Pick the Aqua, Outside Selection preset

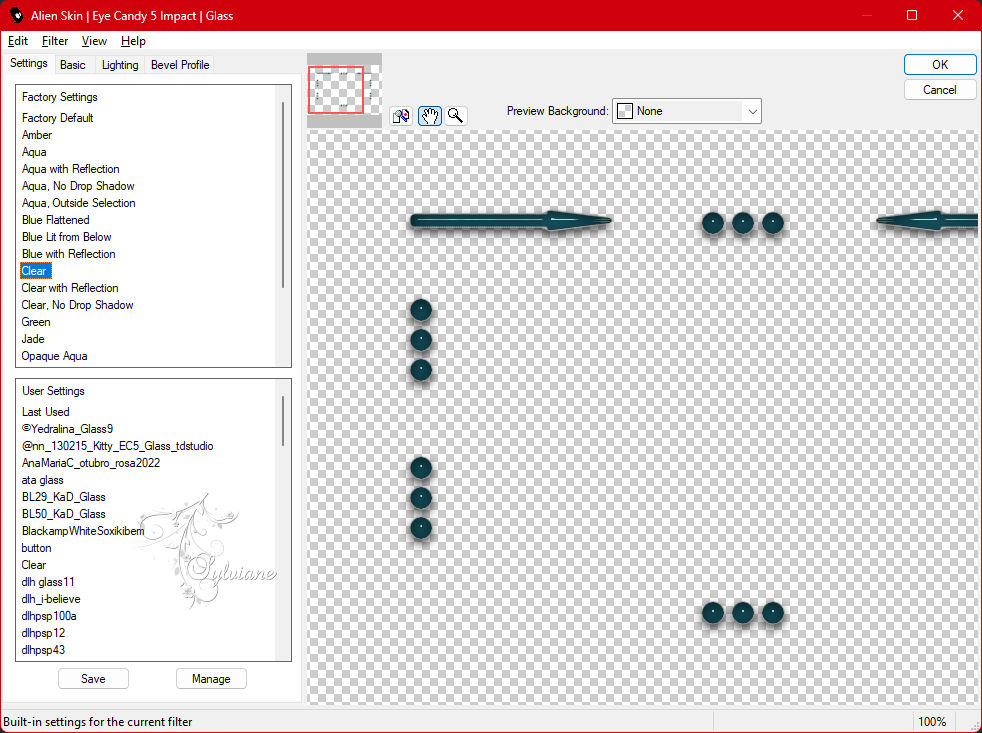[x=79, y=202]
